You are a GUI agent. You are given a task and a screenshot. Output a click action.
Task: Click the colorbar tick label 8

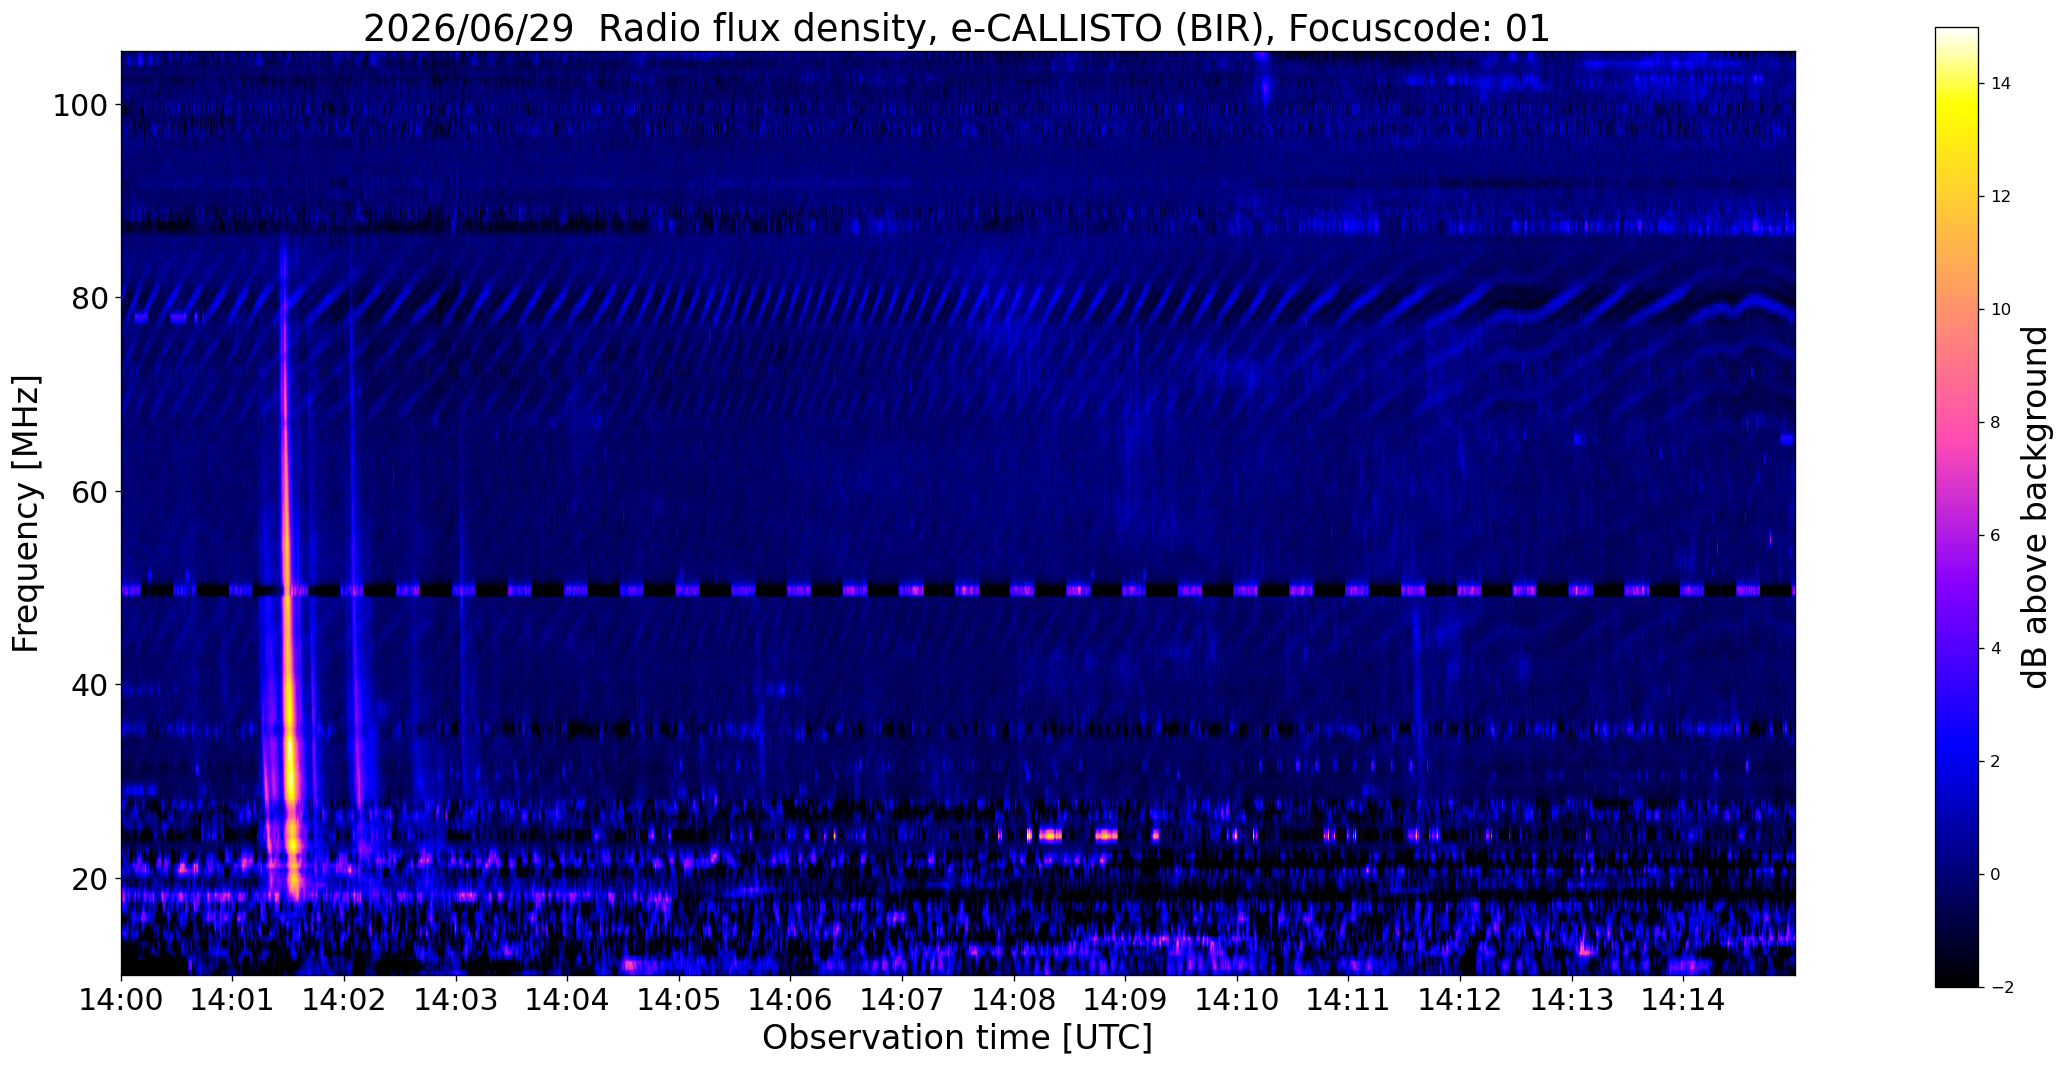(1995, 422)
